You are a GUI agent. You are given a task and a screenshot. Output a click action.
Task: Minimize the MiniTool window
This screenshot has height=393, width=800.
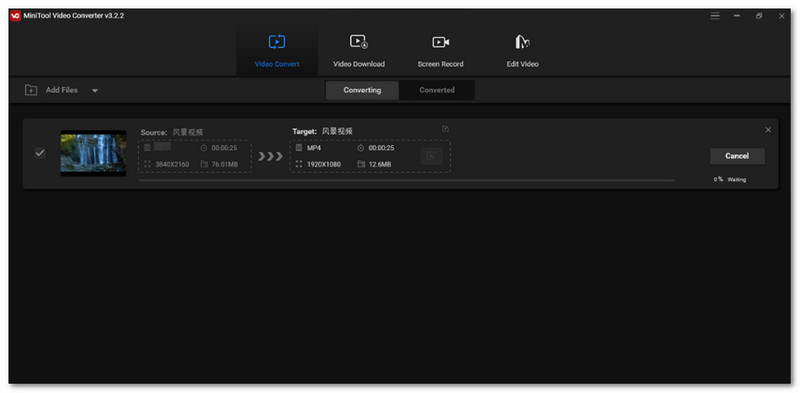[737, 16]
